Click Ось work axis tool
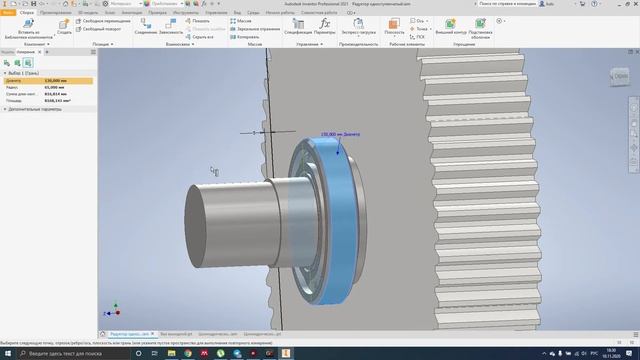 click(417, 21)
